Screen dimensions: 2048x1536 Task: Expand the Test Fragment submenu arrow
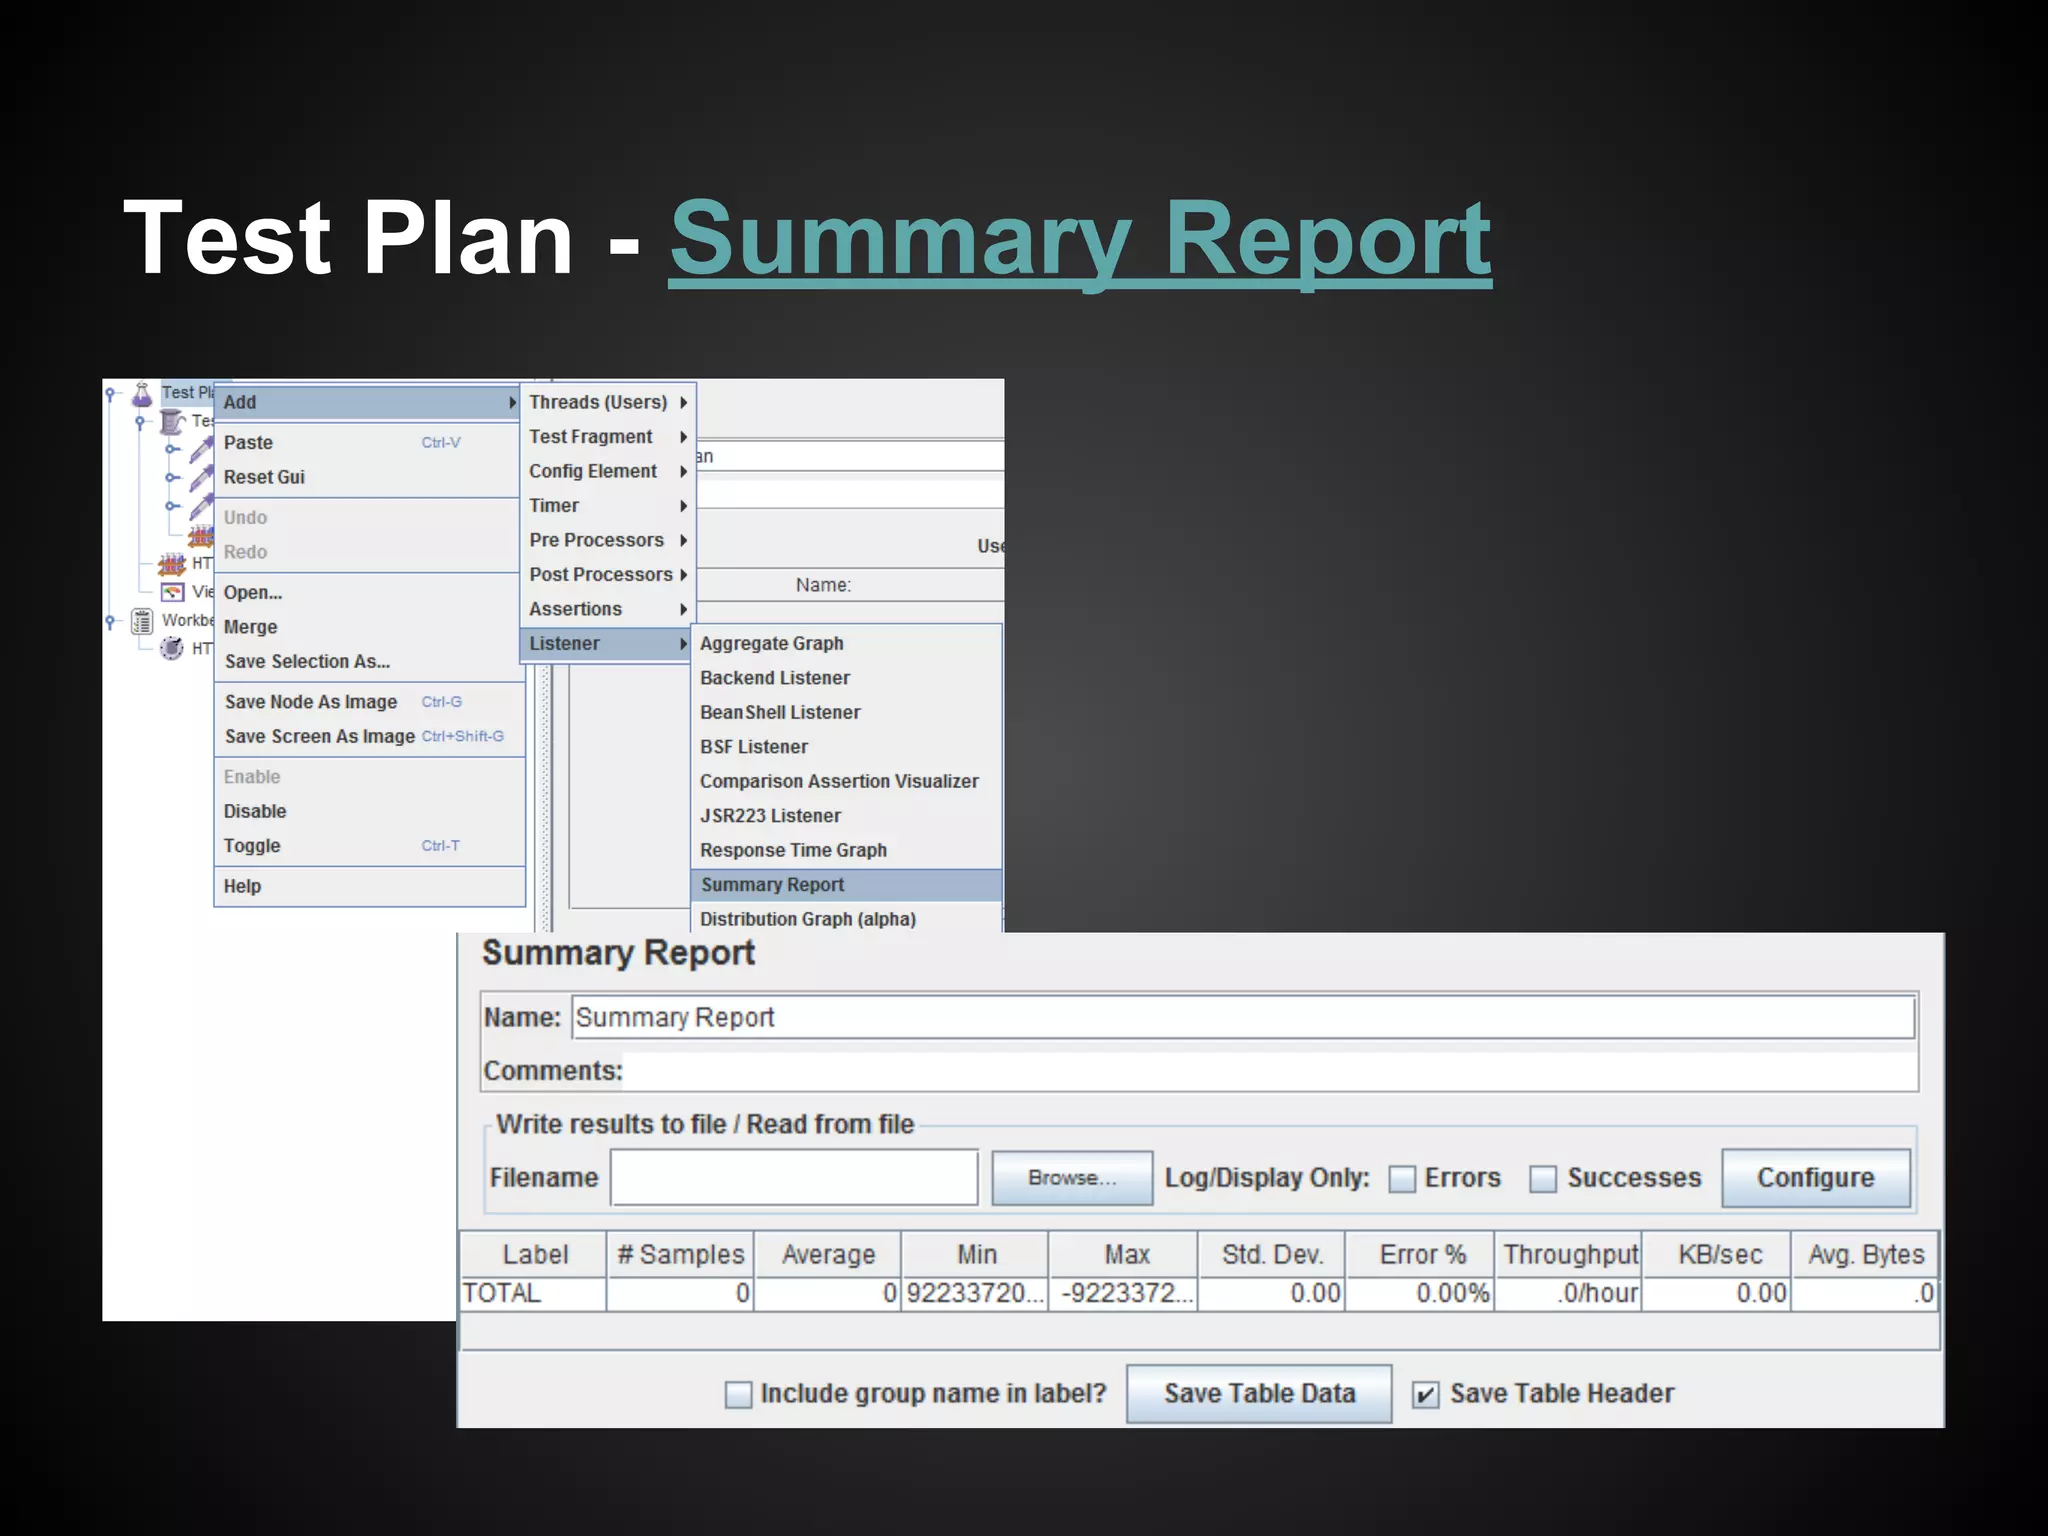(x=683, y=437)
